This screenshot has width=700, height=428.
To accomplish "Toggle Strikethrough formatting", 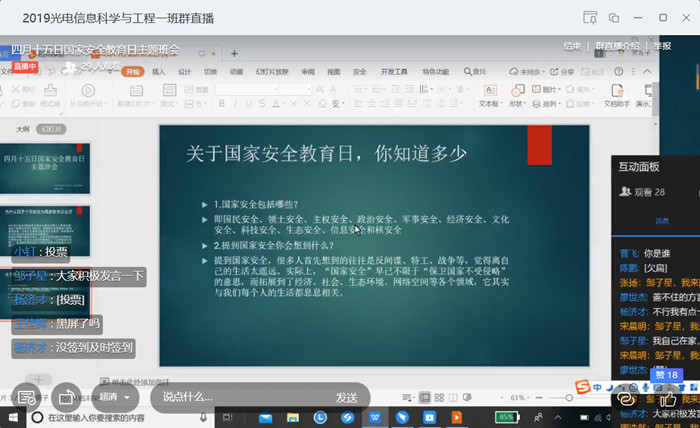I will point(262,104).
